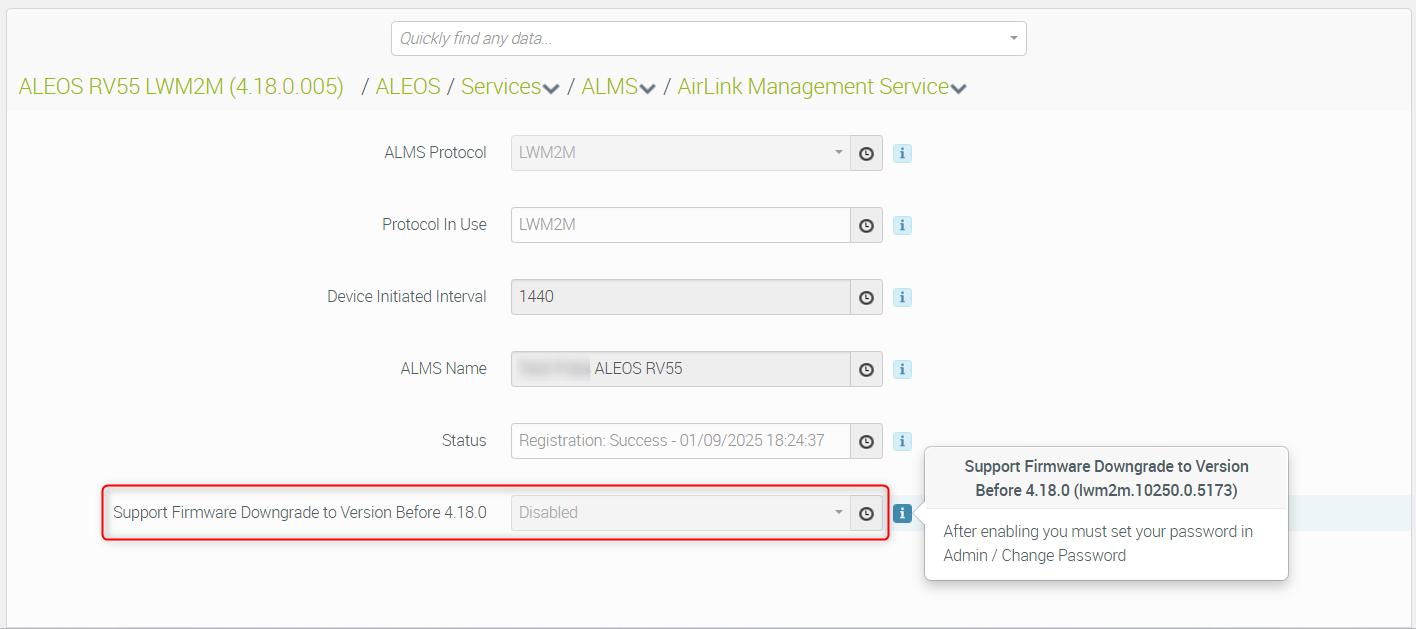Click highlighted info icon for Firmware Downgrade
This screenshot has height=629, width=1416.
pos(902,513)
